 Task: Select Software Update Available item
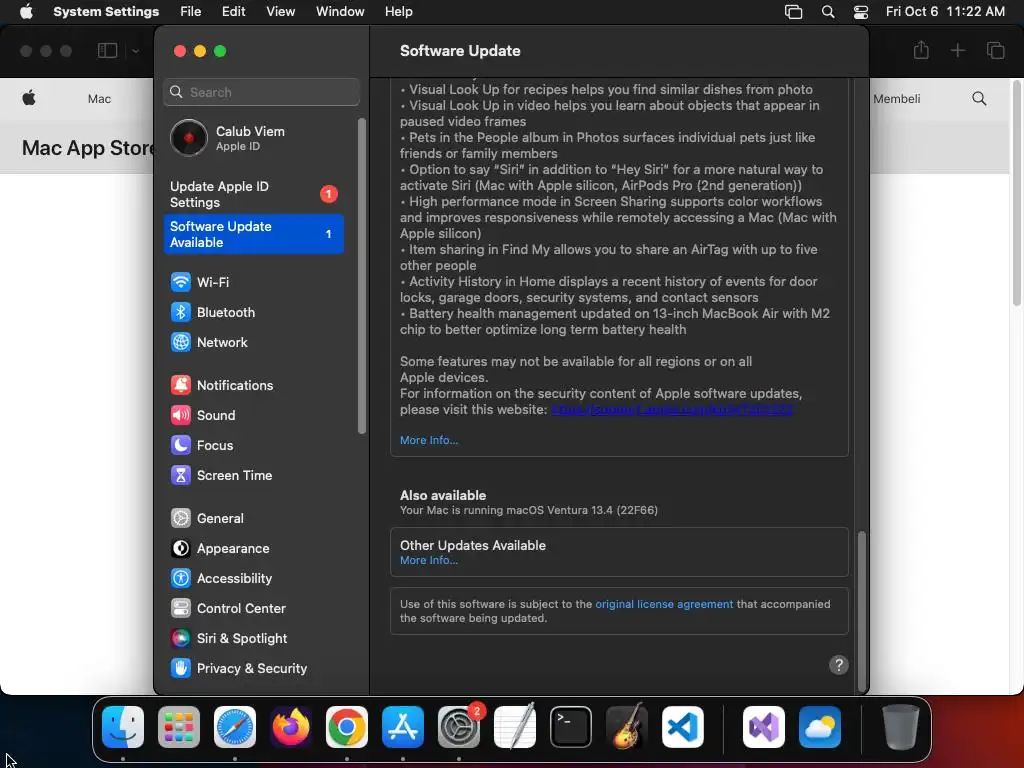(x=253, y=234)
